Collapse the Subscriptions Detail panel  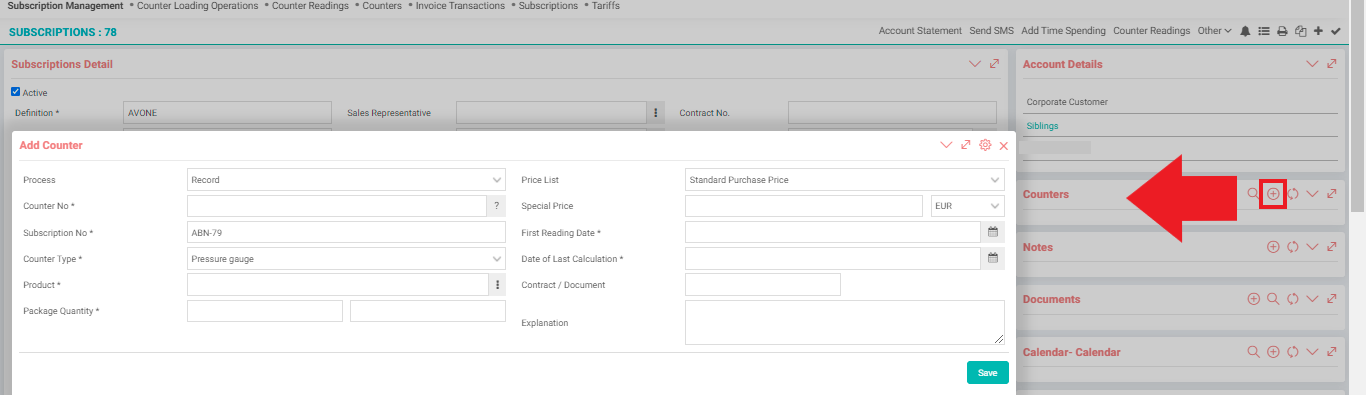[x=975, y=64]
